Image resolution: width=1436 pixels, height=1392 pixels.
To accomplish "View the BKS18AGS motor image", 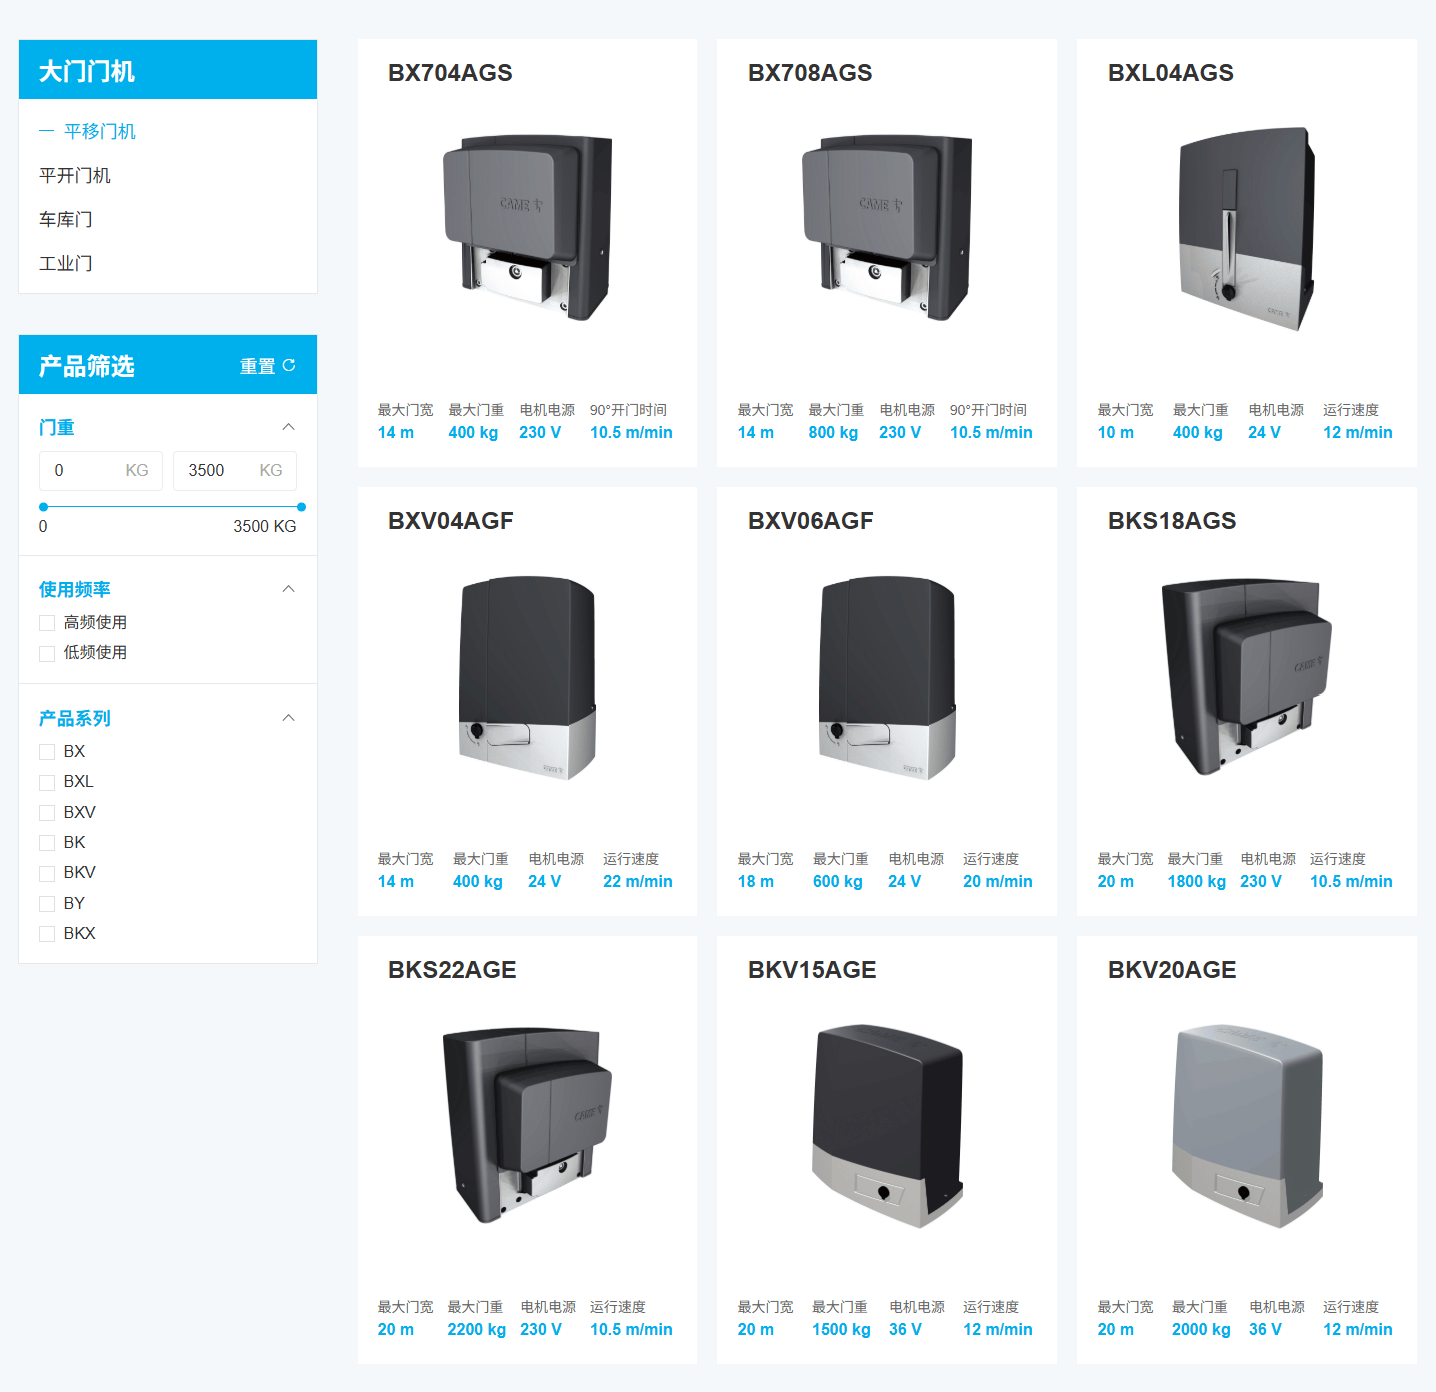I will point(1246,677).
